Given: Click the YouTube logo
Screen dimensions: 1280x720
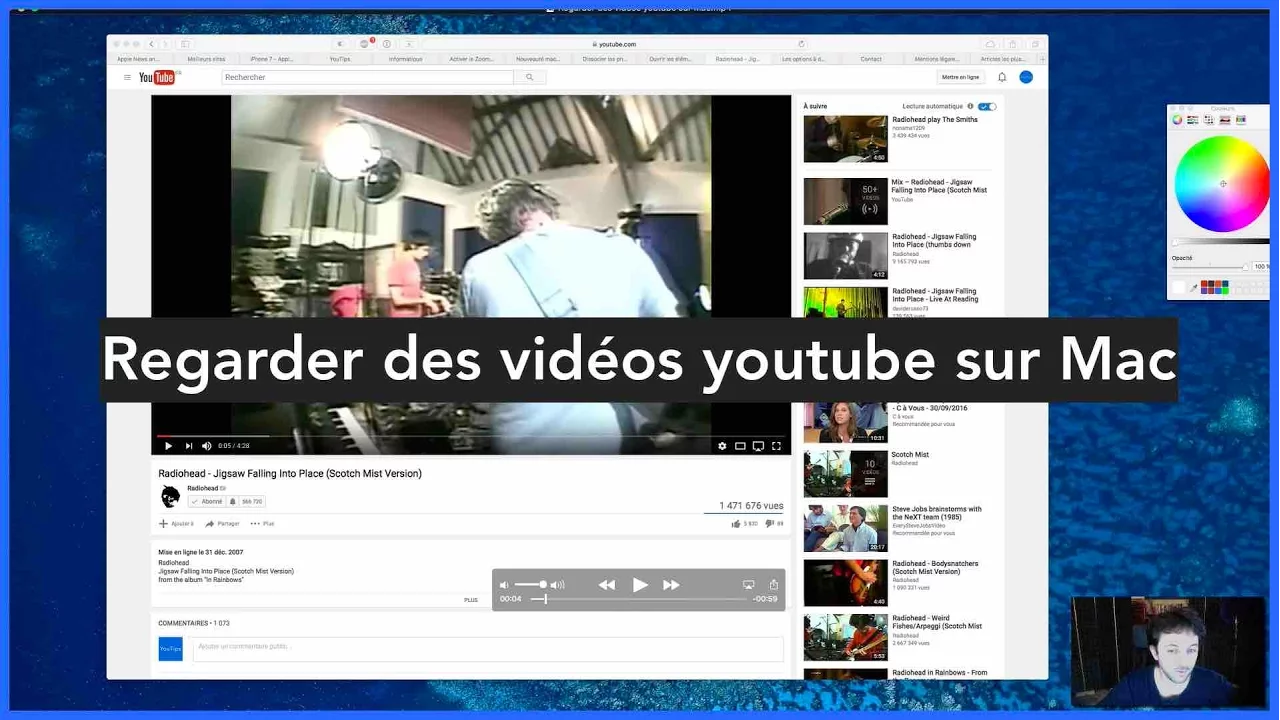Looking at the screenshot, I should pos(159,77).
